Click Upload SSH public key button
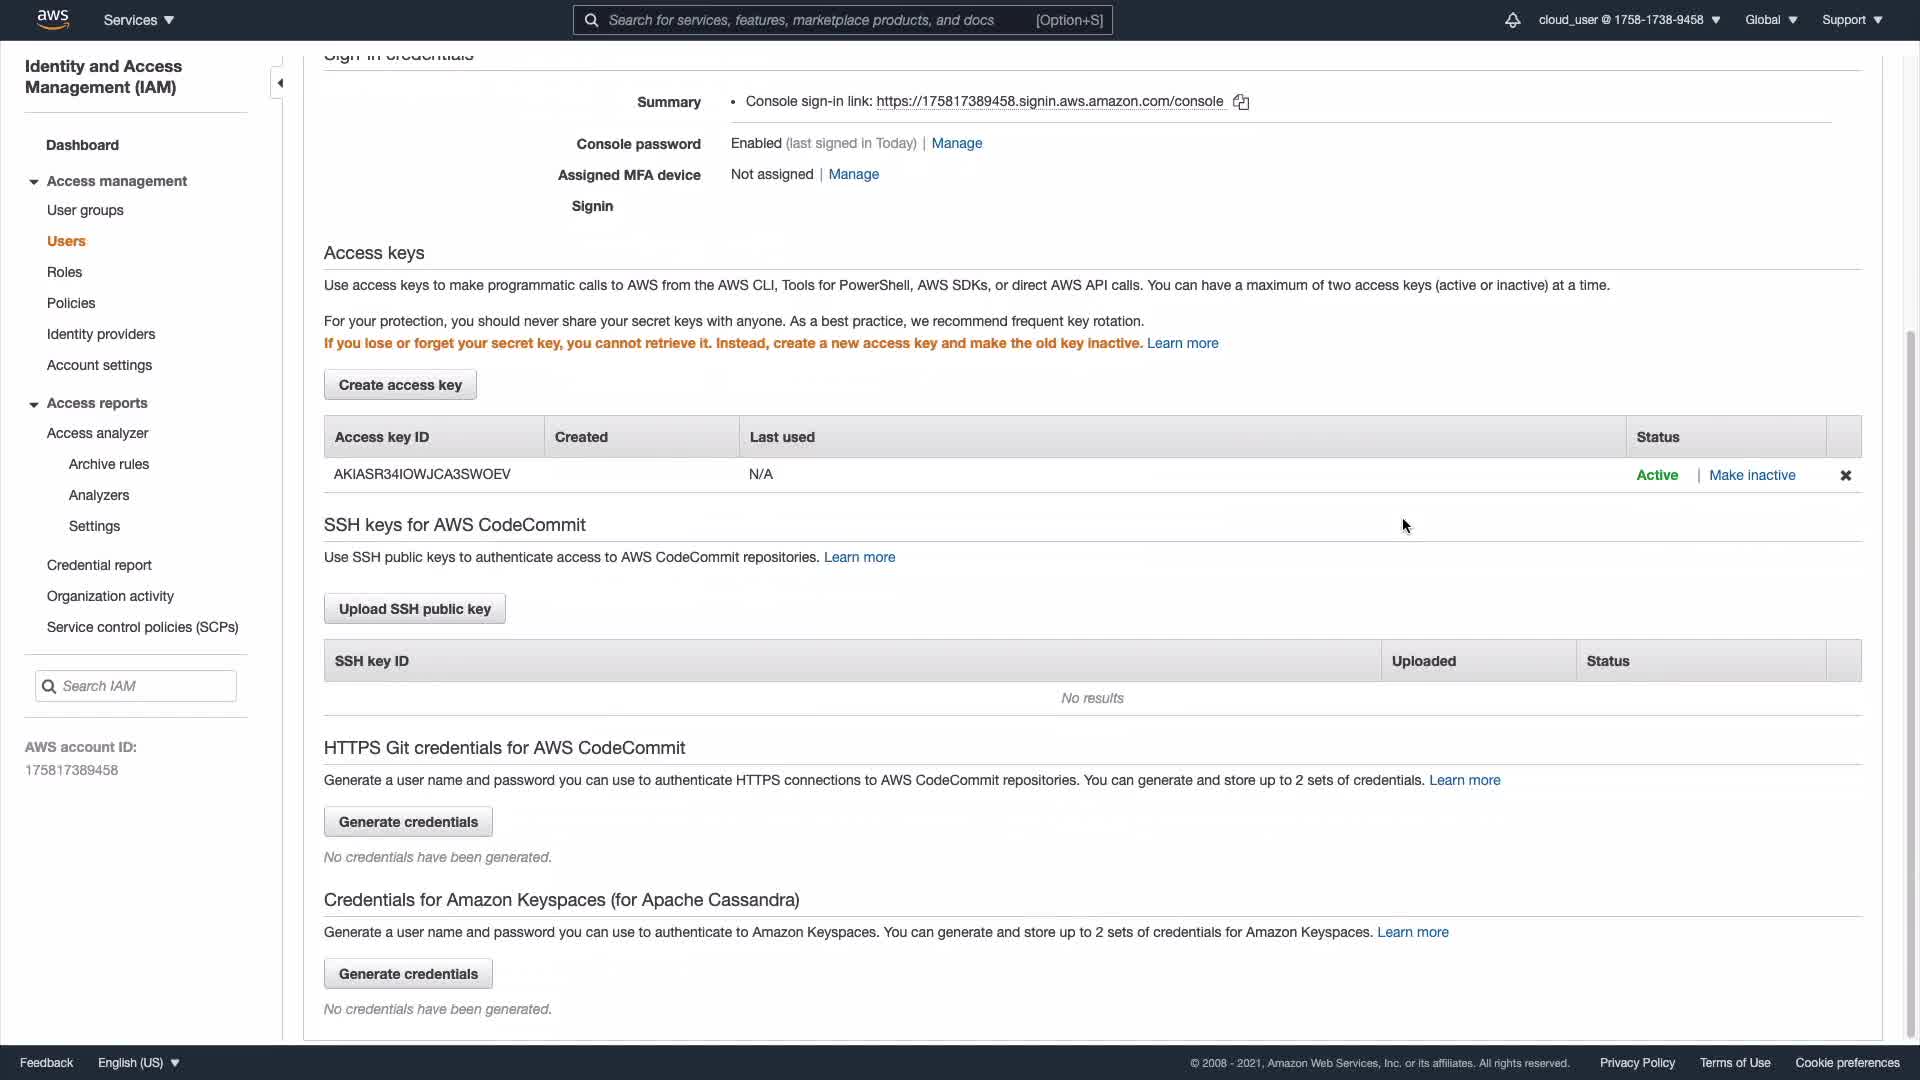This screenshot has height=1080, width=1920. click(414, 609)
